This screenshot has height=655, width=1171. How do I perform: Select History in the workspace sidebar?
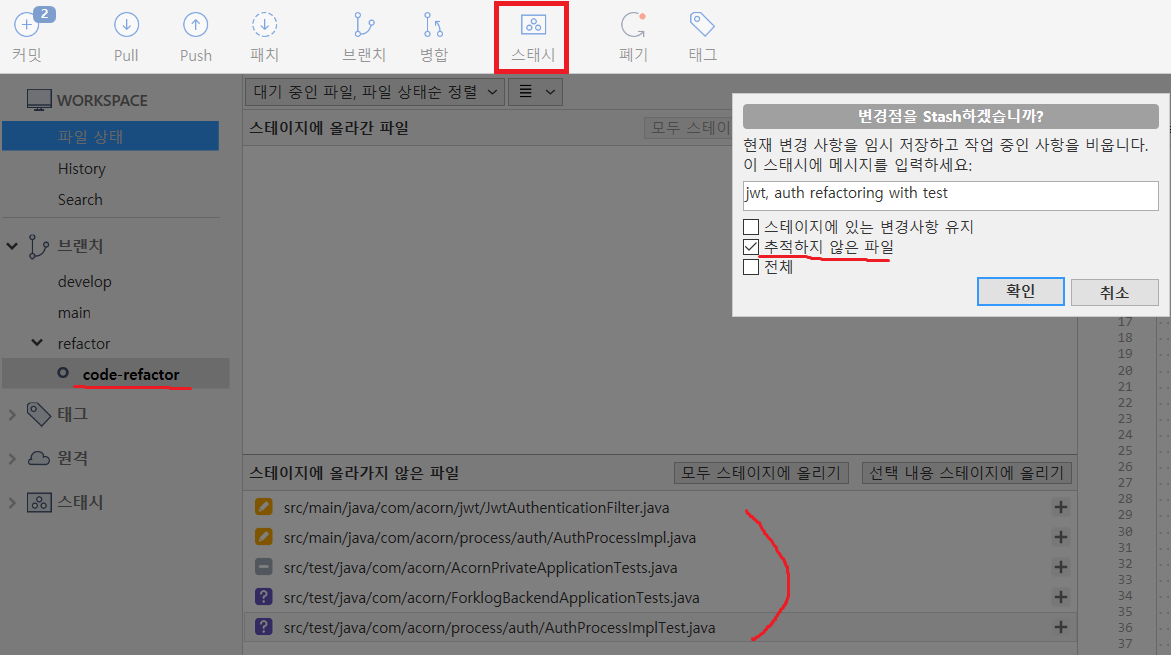81,169
